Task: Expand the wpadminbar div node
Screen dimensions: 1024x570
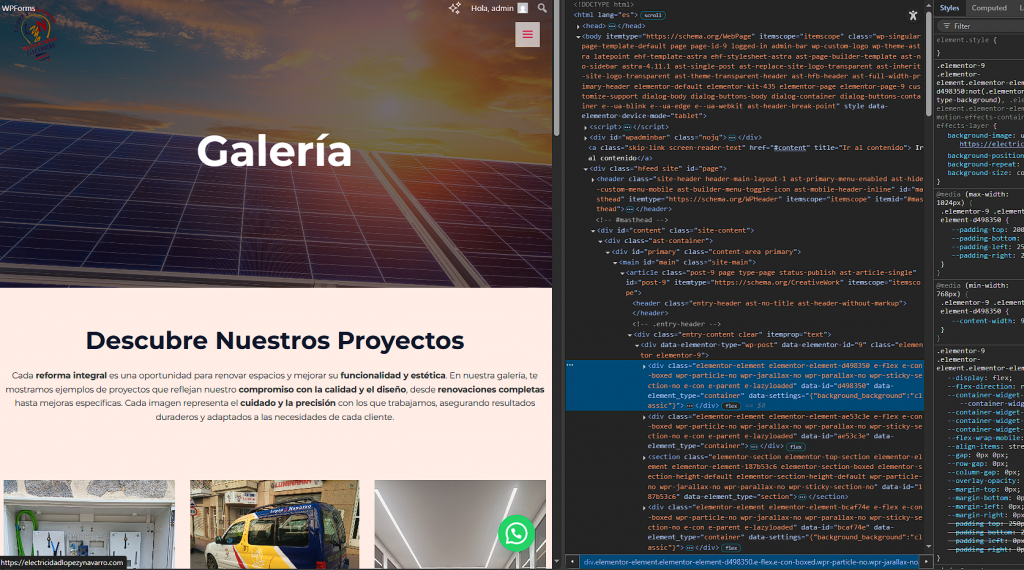Action: 586,137
